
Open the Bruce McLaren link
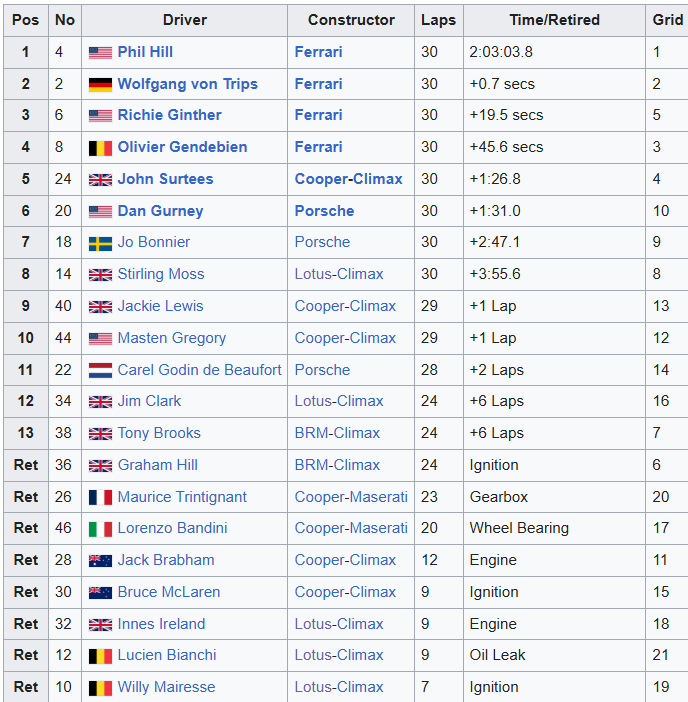(169, 592)
